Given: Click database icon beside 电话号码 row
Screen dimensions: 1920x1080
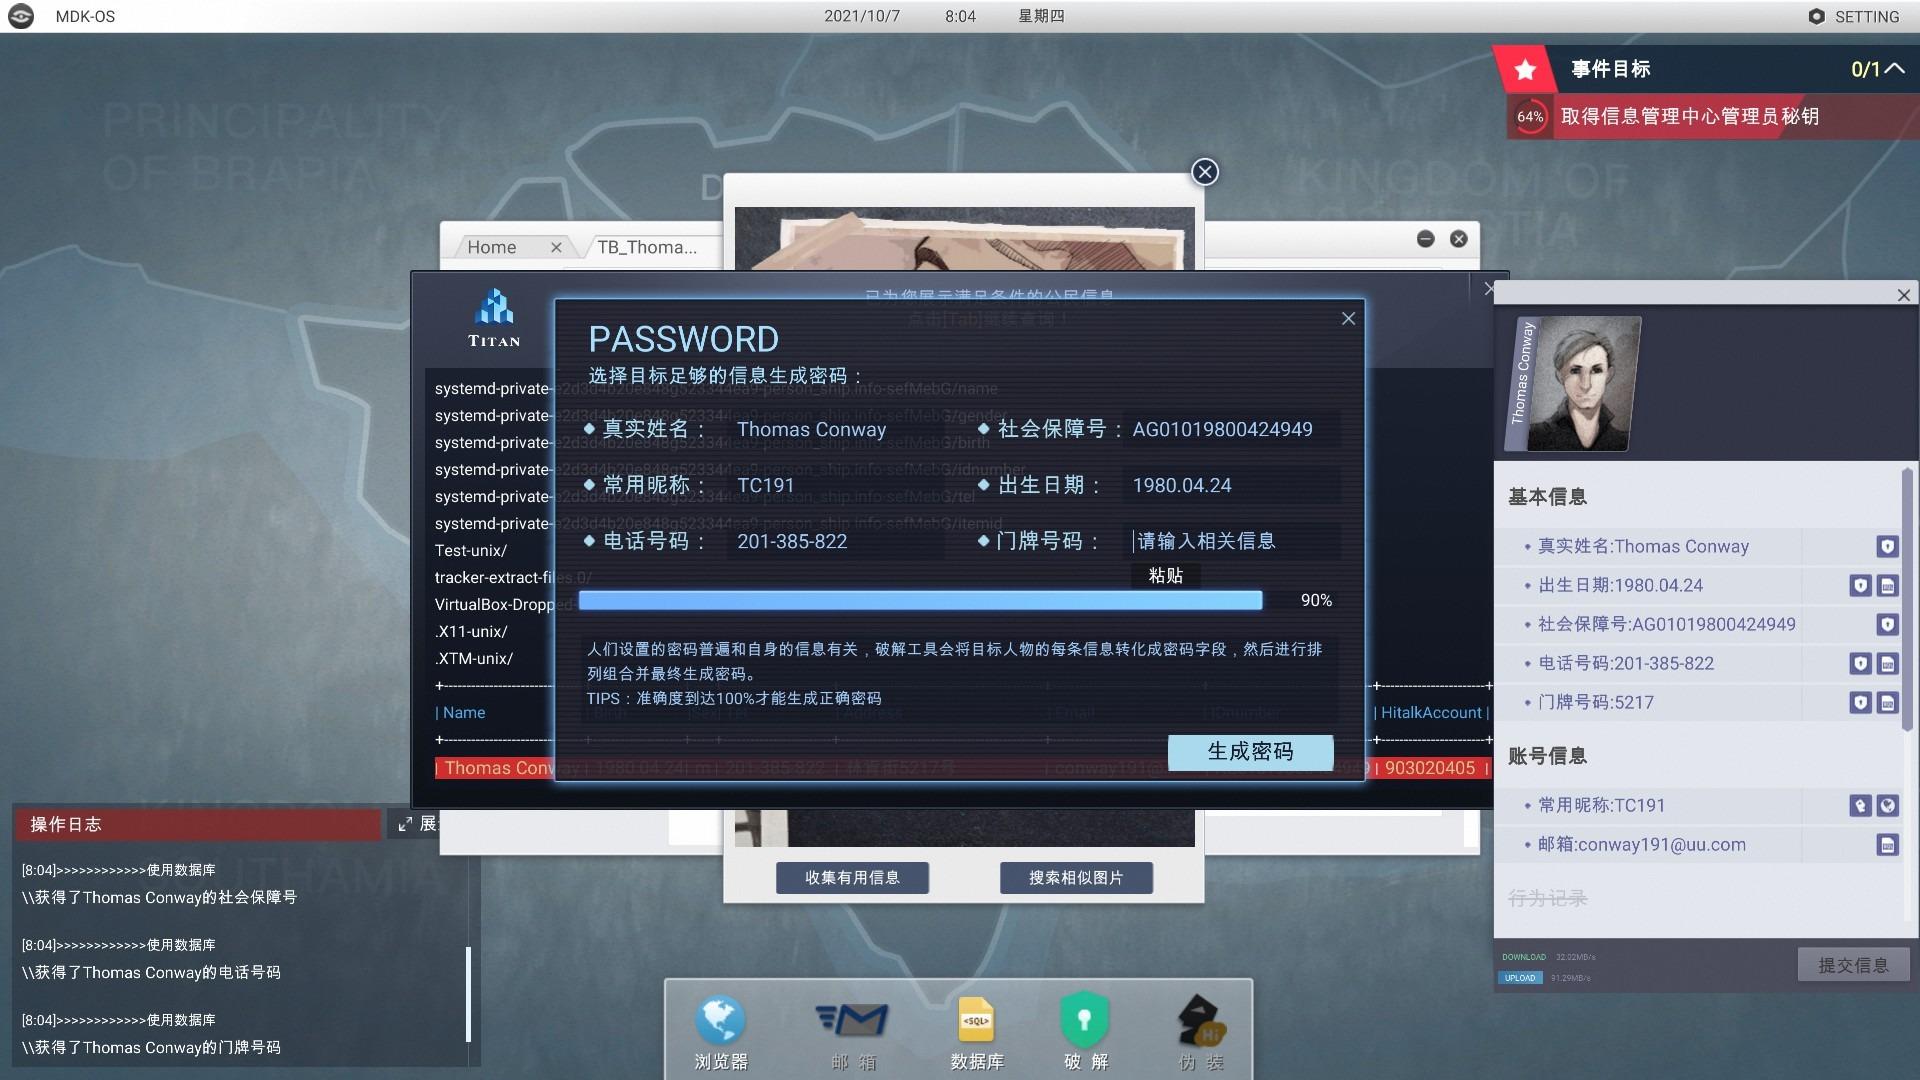Looking at the screenshot, I should pos(1887,664).
